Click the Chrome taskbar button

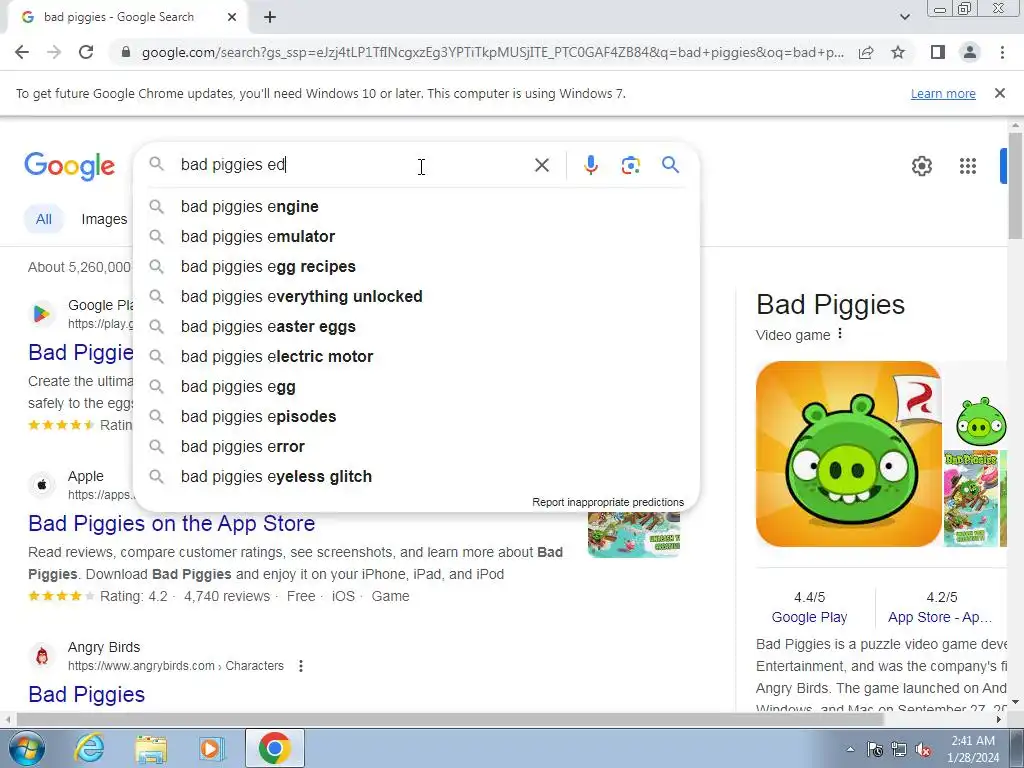point(274,748)
